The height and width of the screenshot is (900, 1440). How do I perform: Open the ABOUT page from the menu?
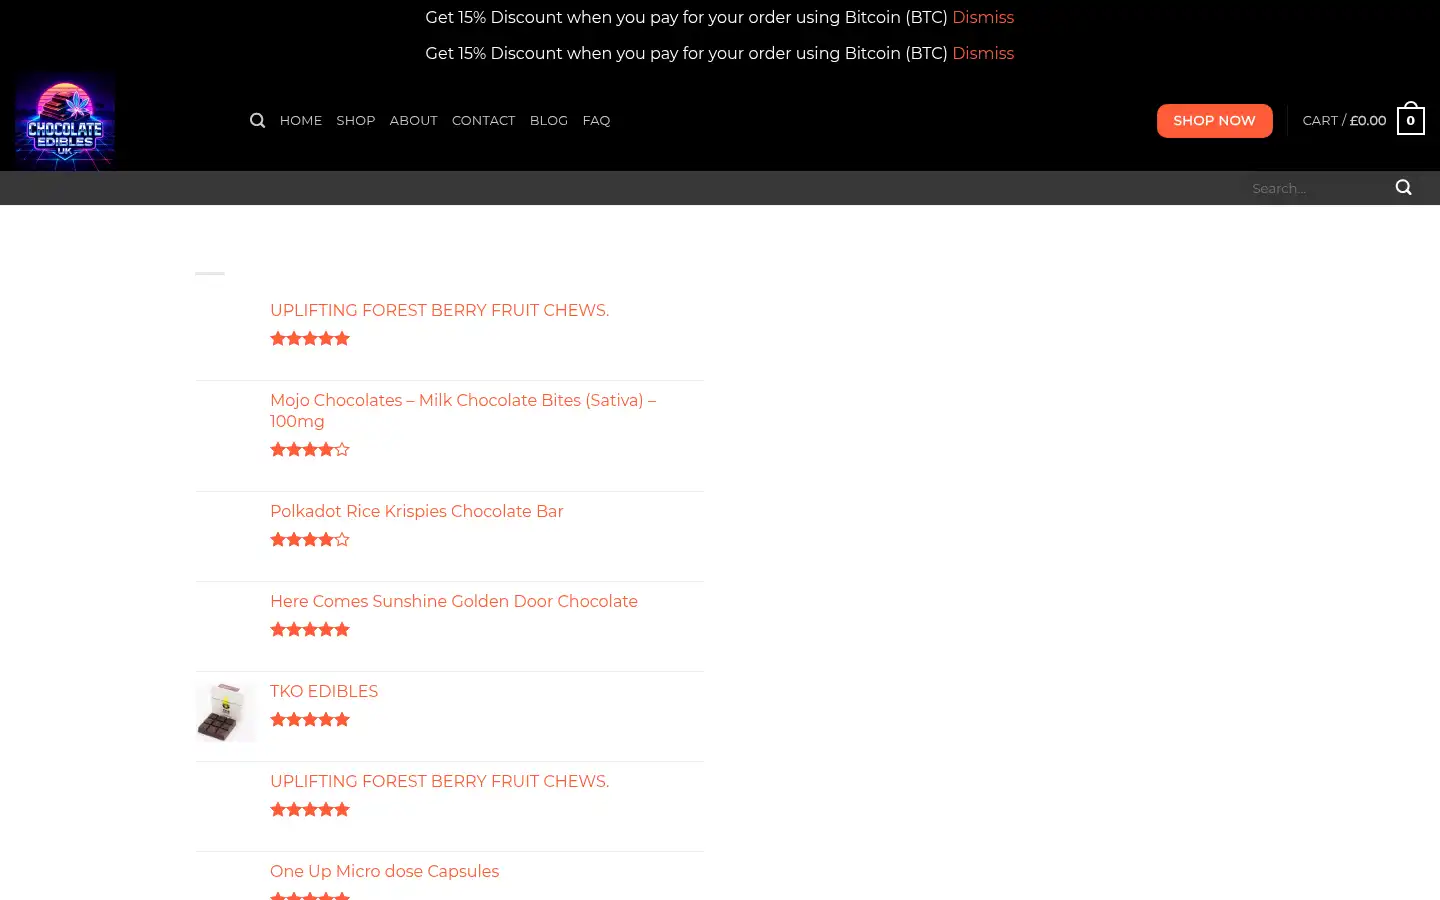414,120
